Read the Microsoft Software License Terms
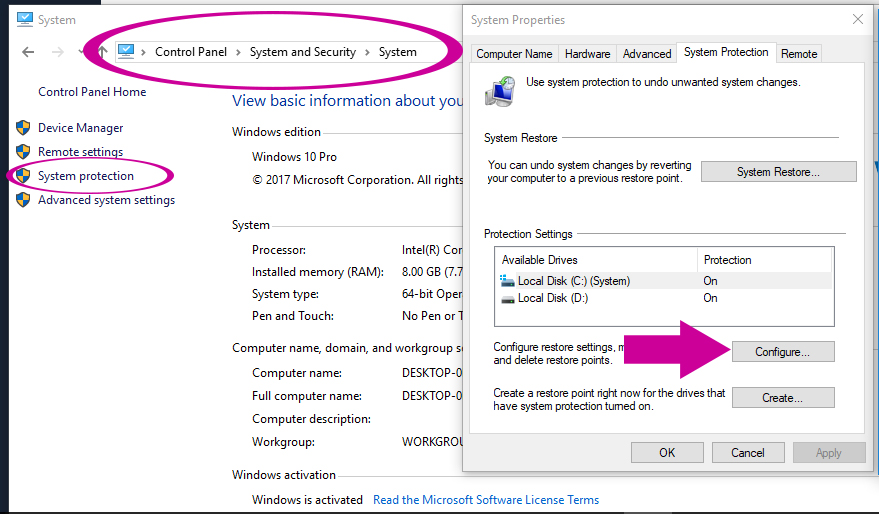The height and width of the screenshot is (514, 879). point(486,500)
